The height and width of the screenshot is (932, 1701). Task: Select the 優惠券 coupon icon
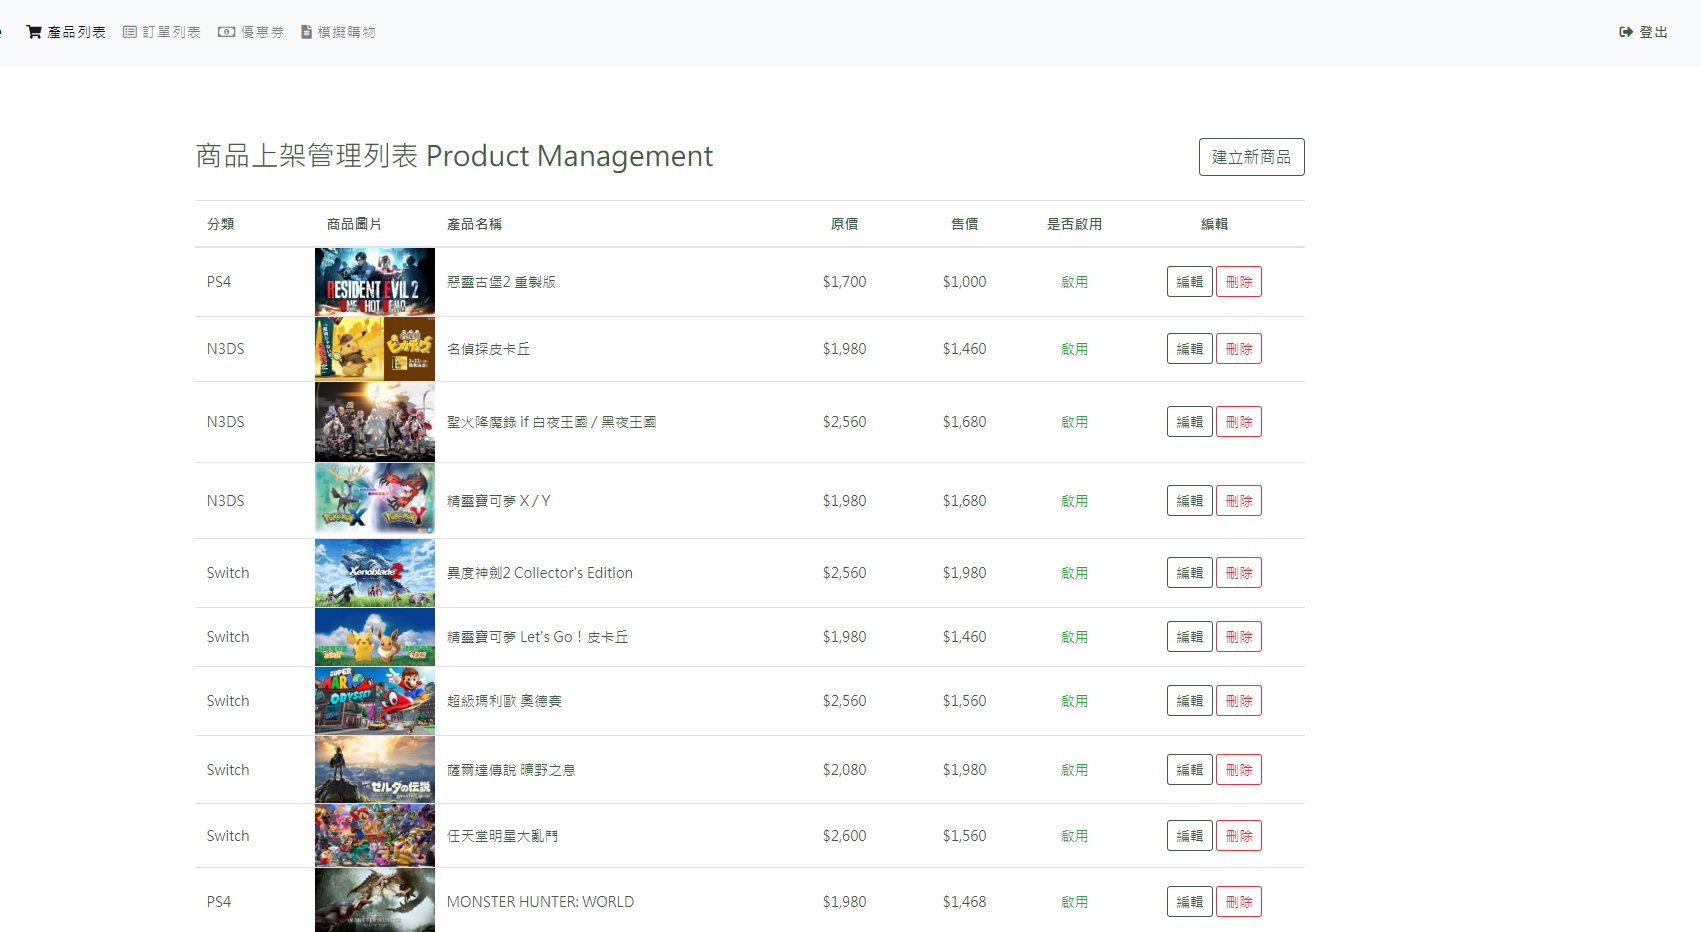click(227, 31)
